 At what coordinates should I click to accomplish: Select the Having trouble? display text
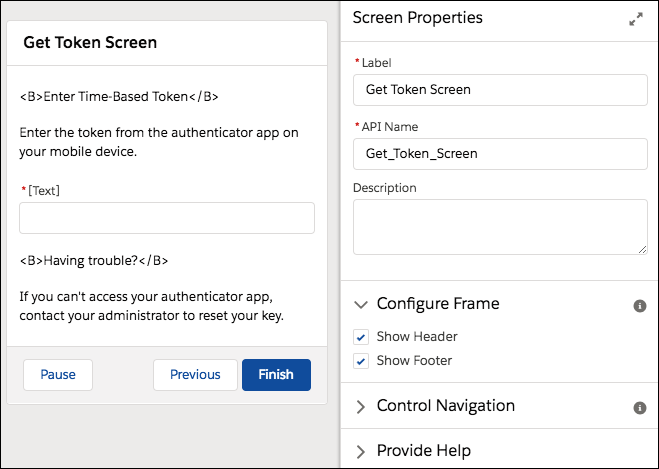[94, 261]
